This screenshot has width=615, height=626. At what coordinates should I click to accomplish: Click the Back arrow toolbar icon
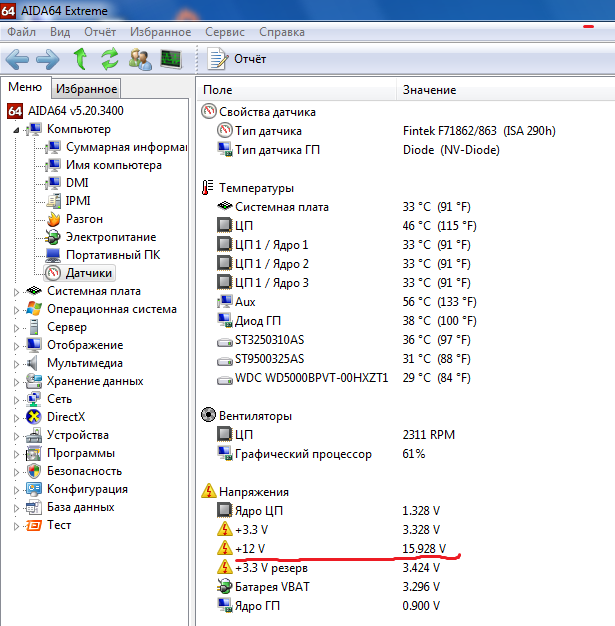point(17,59)
